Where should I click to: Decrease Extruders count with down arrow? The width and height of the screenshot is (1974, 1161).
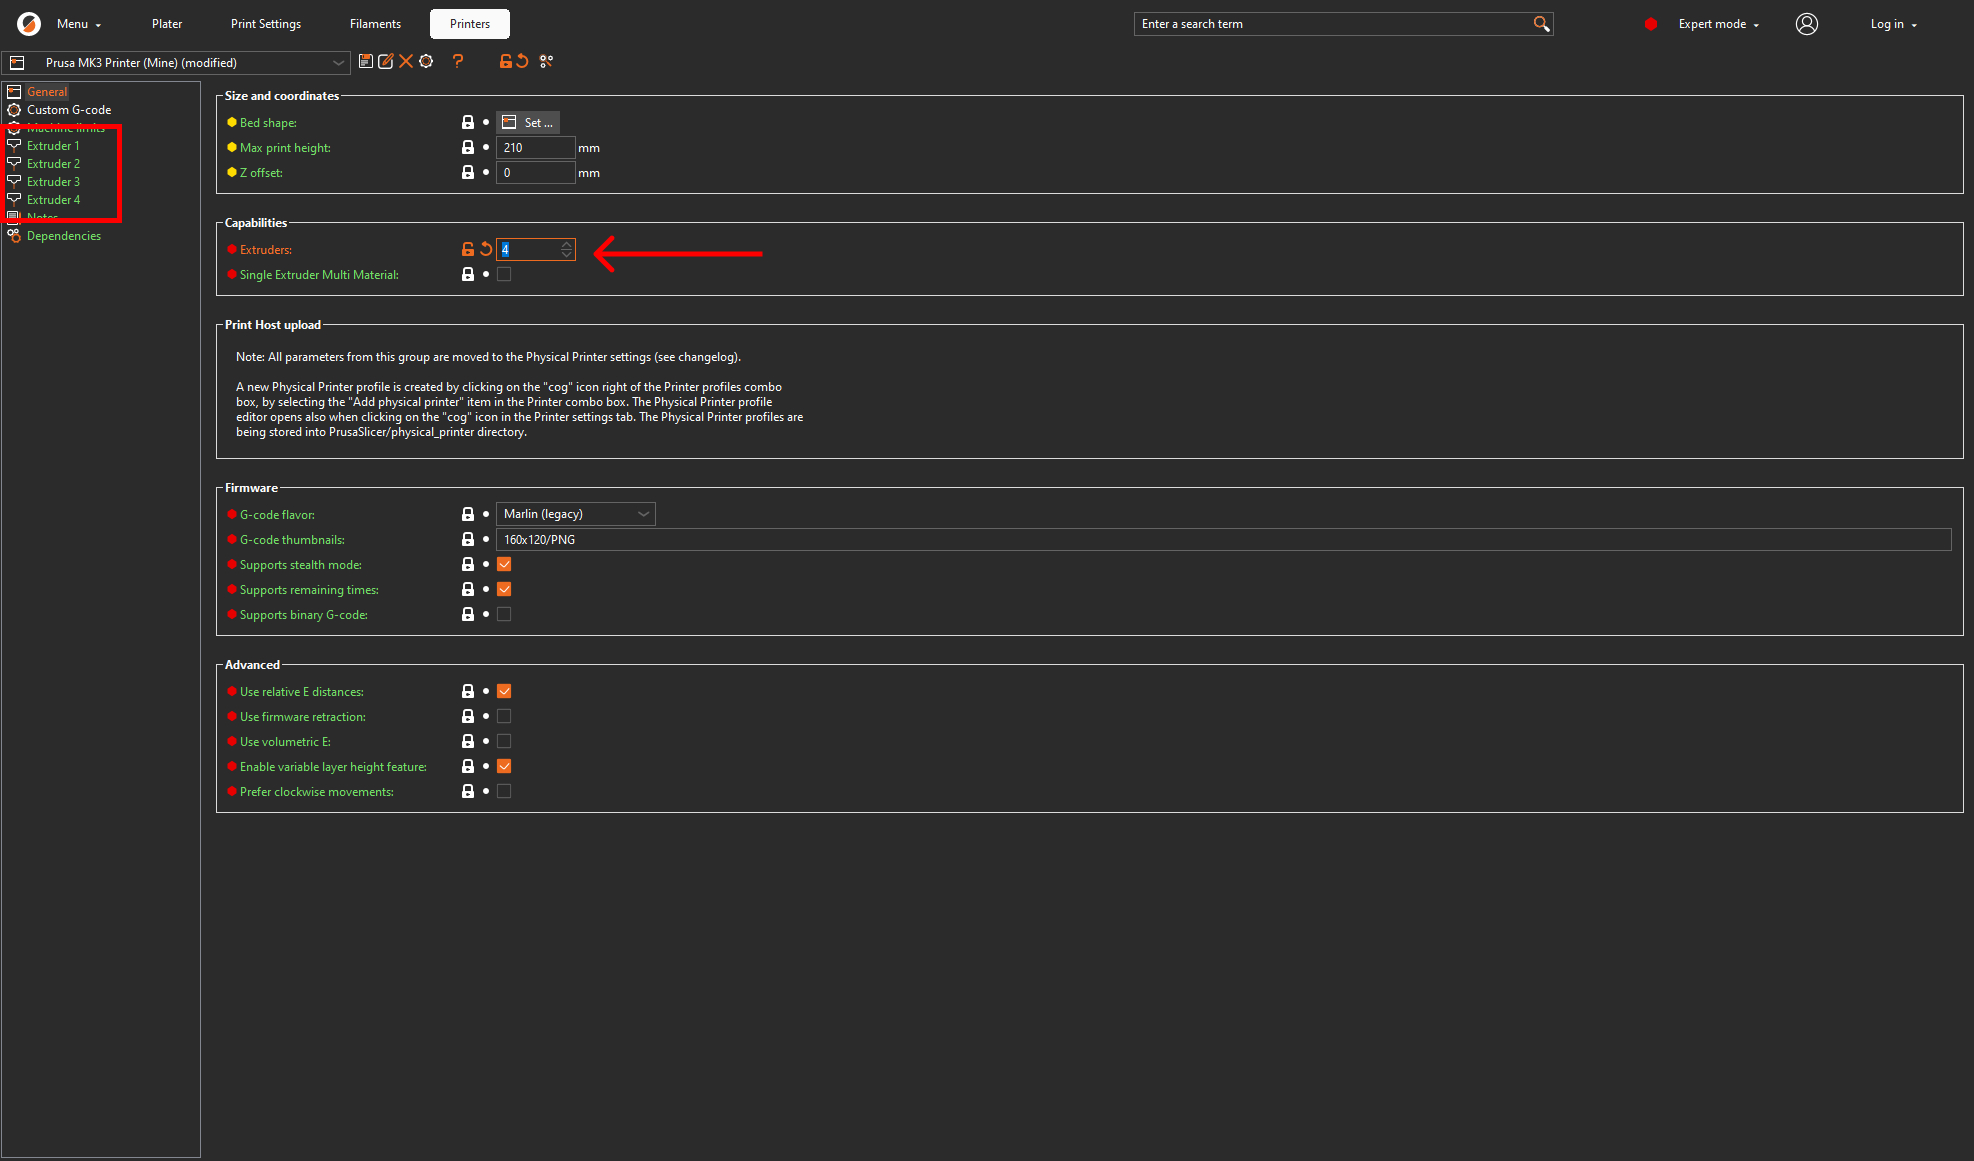[567, 254]
